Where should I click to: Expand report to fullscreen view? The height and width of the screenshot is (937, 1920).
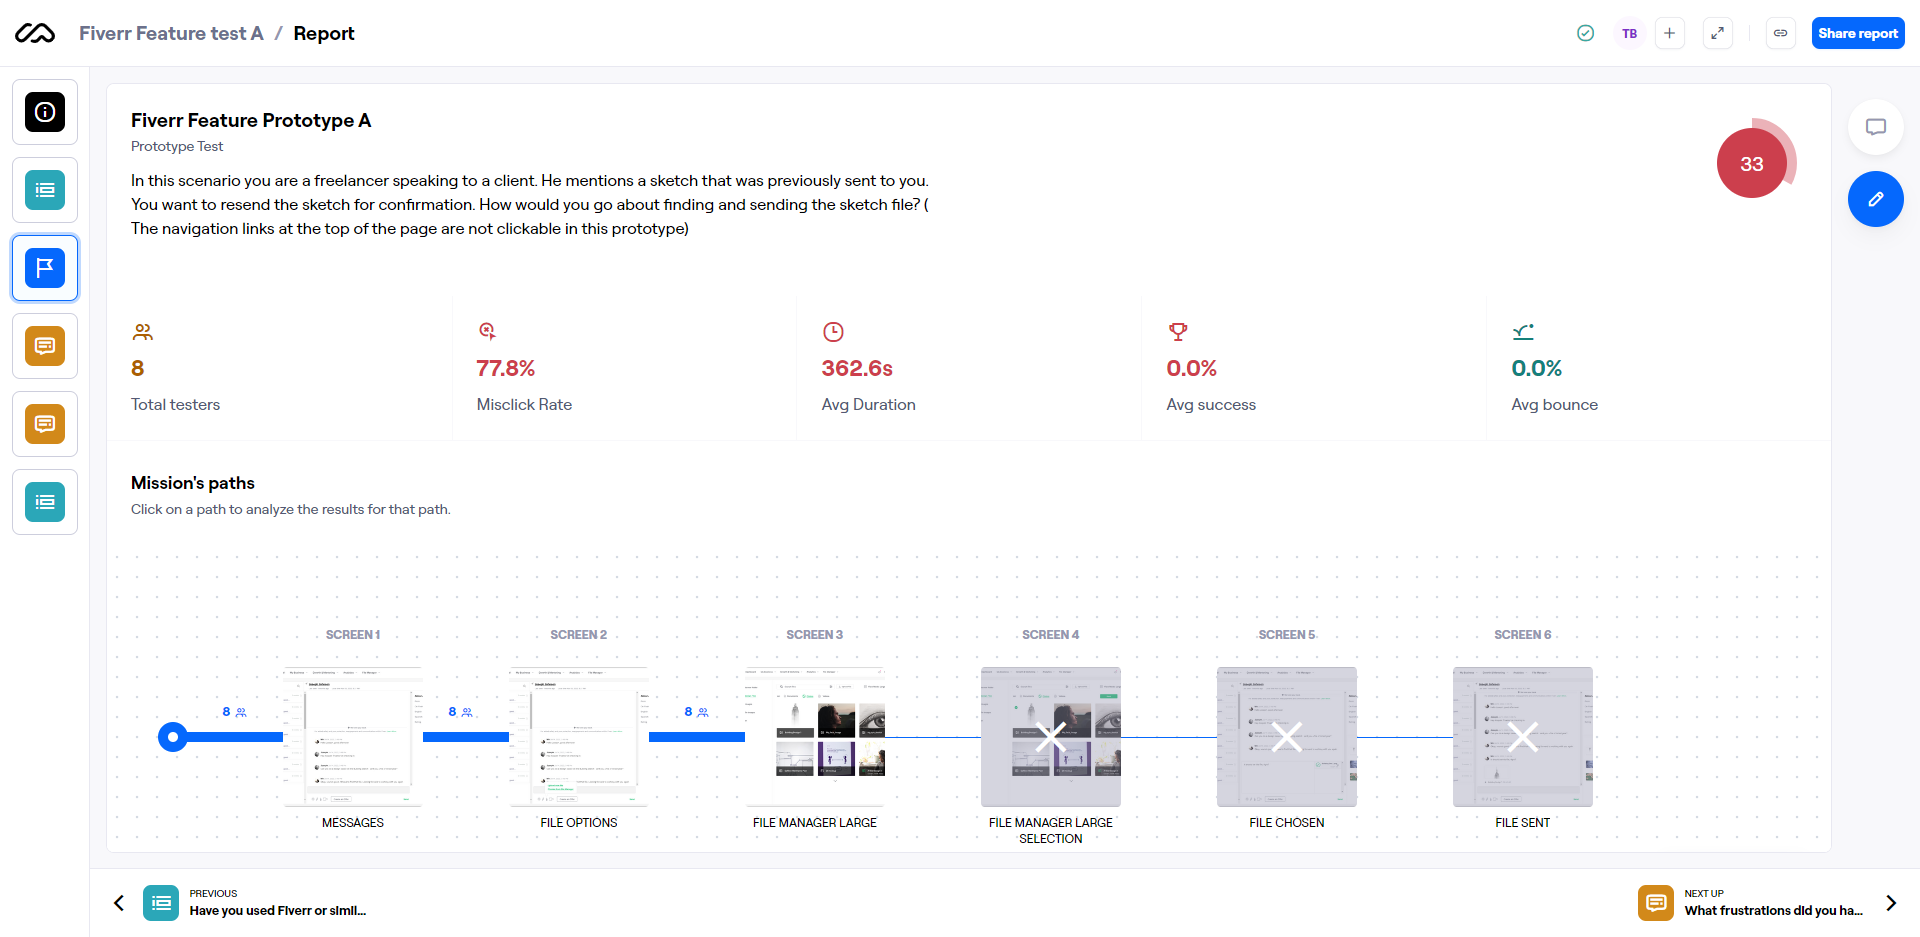click(x=1717, y=33)
